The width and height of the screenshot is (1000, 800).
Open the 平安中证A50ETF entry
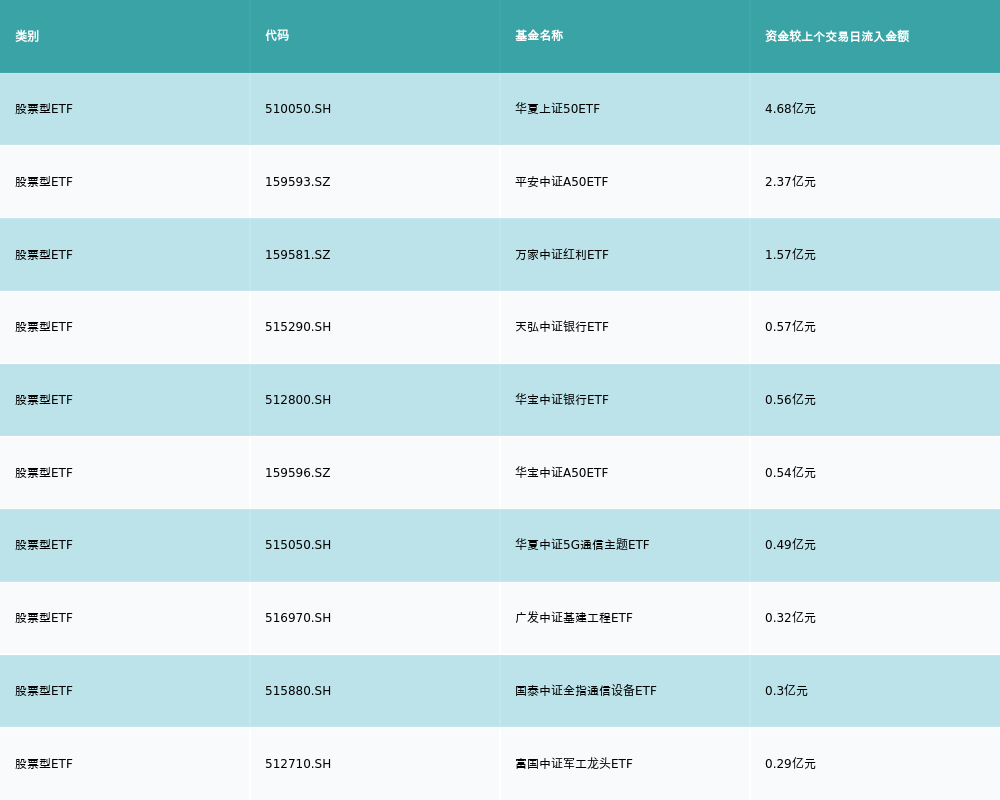pyautogui.click(x=561, y=182)
